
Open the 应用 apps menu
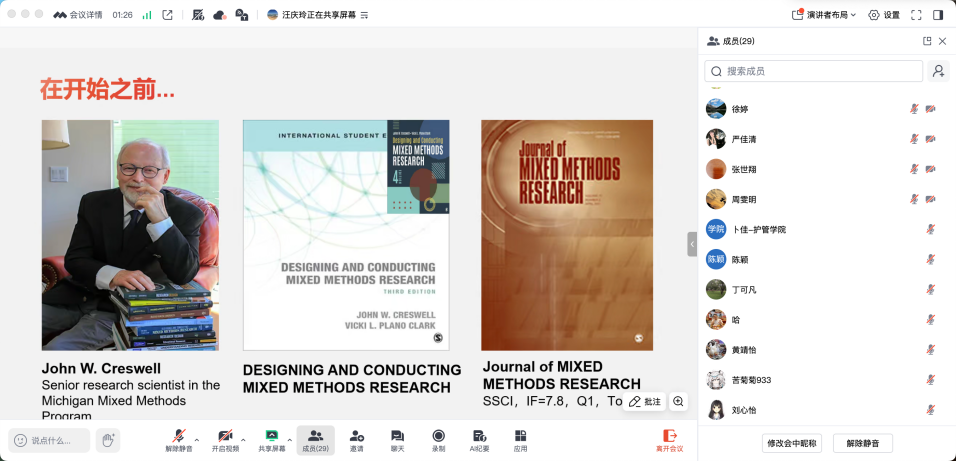(x=520, y=440)
